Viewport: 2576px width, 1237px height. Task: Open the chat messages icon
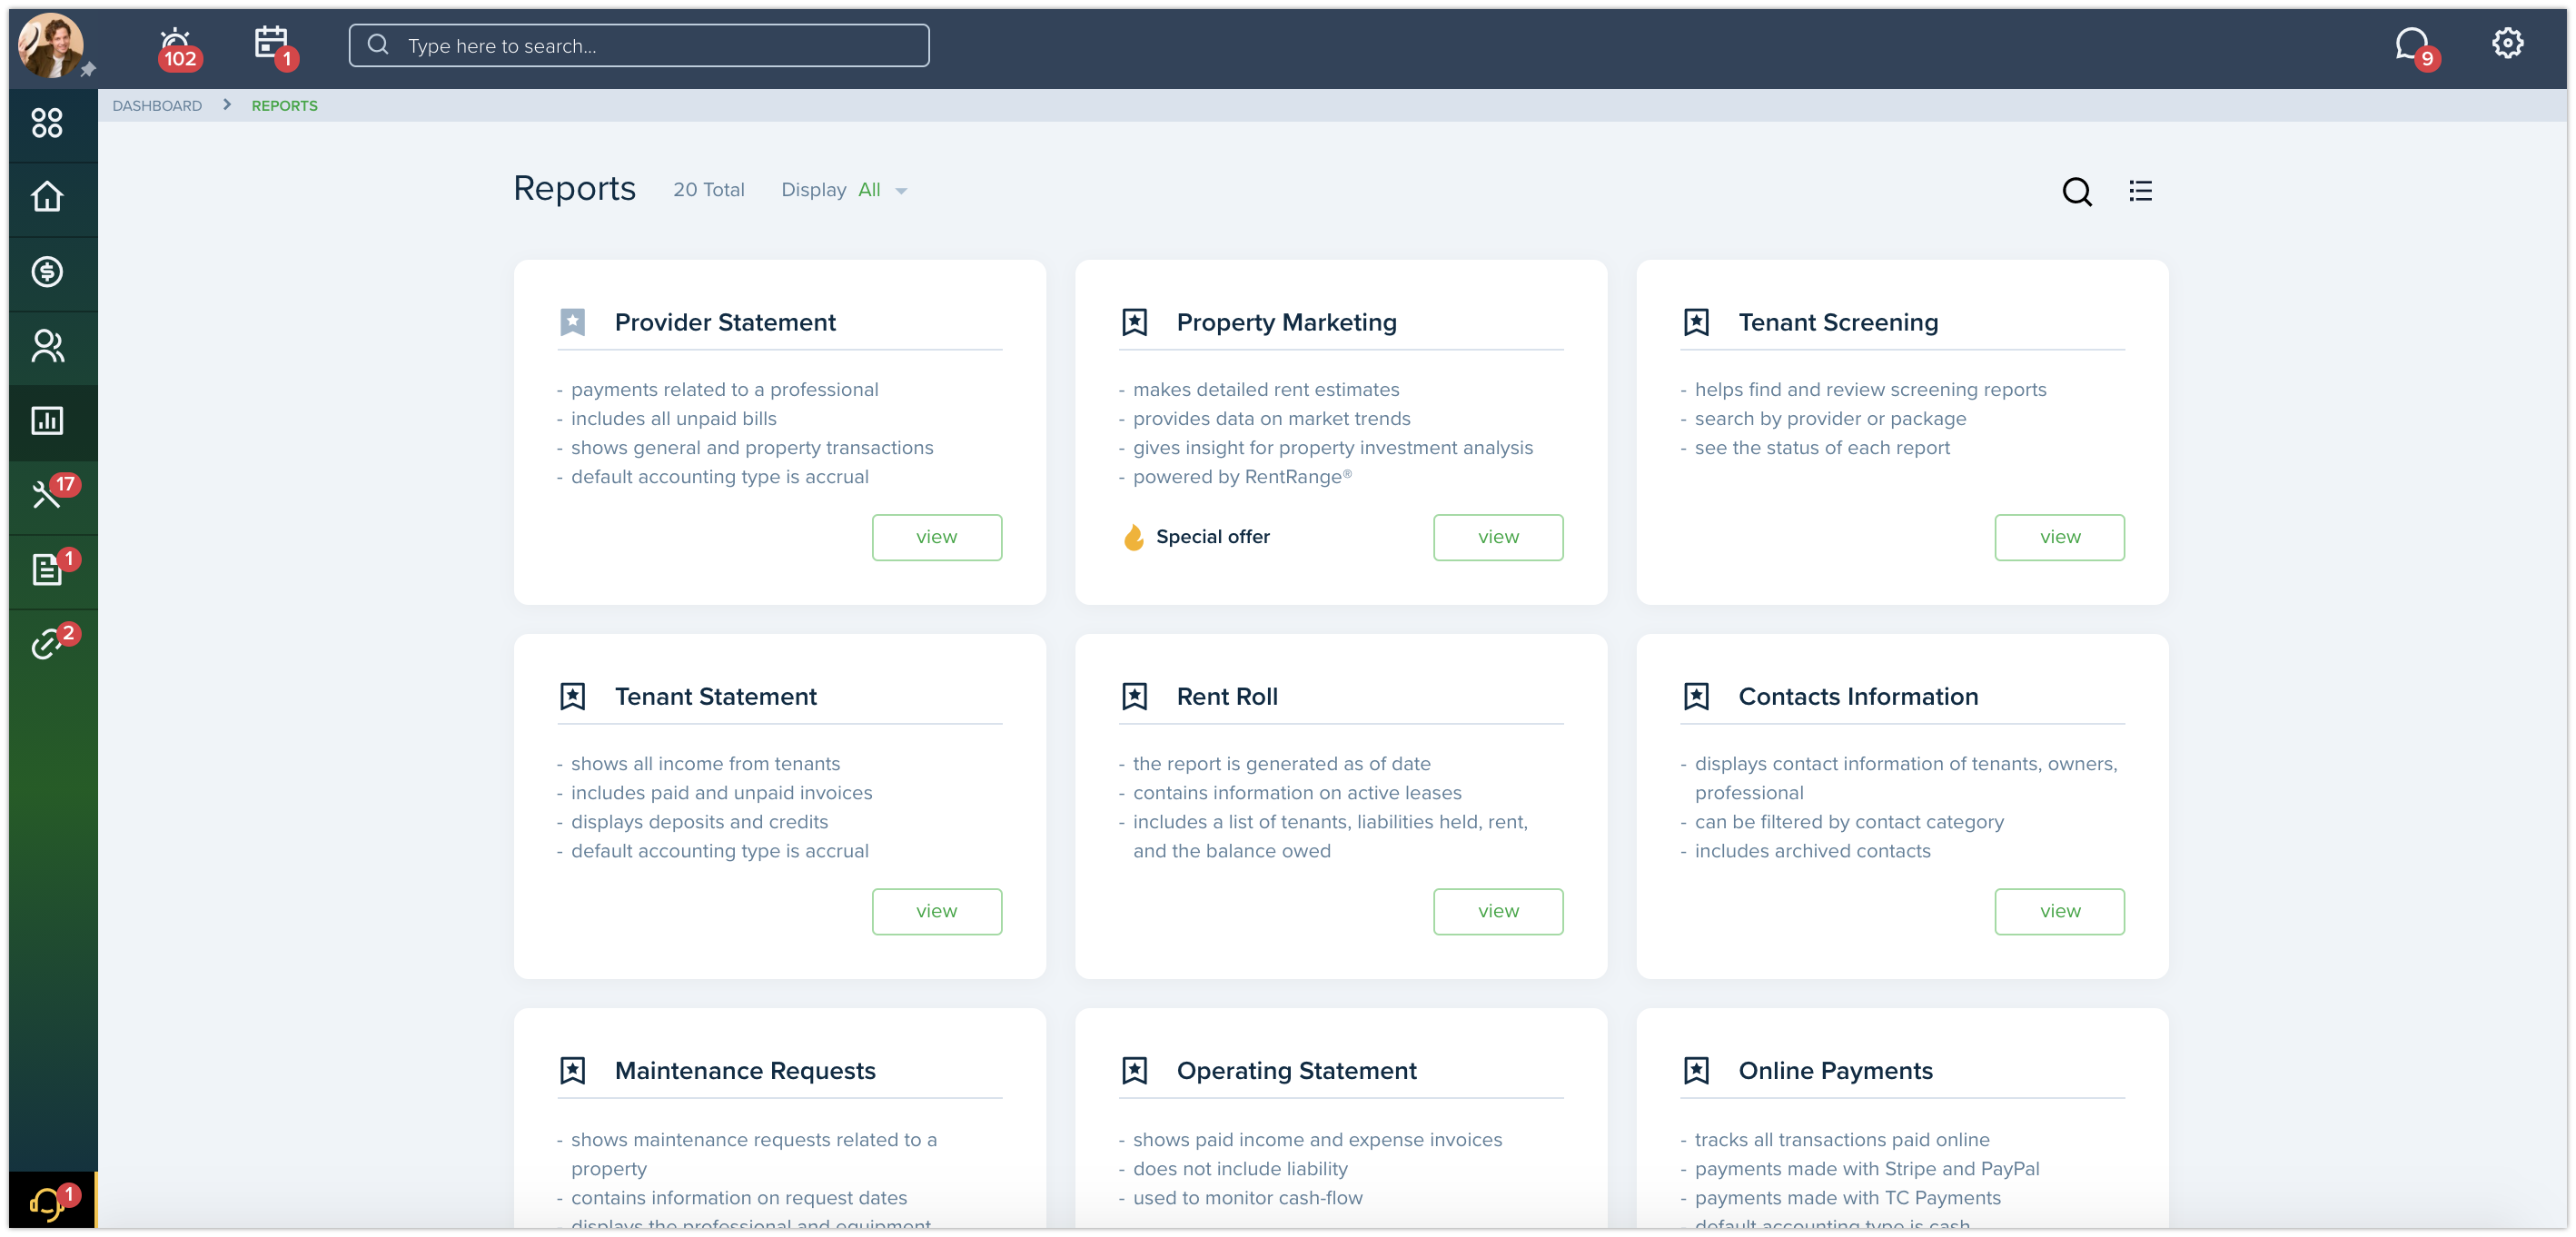(x=2413, y=45)
